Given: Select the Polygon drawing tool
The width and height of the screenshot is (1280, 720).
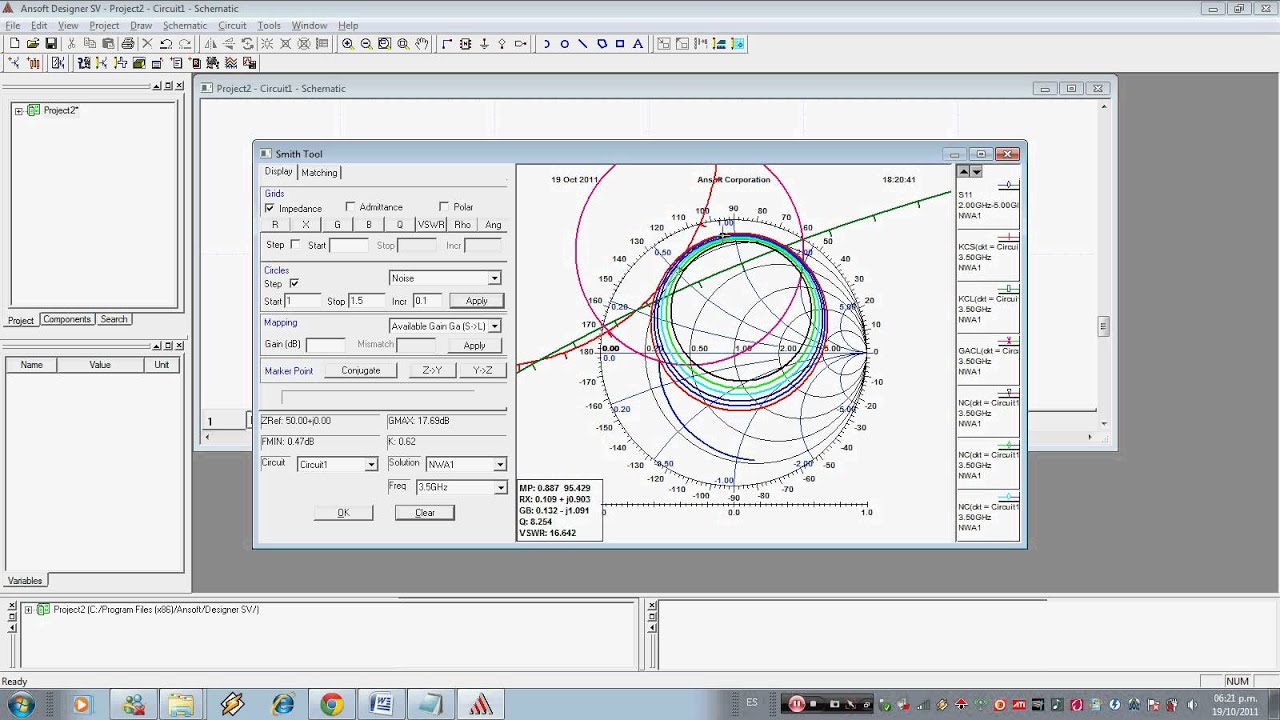Looking at the screenshot, I should click(x=602, y=44).
